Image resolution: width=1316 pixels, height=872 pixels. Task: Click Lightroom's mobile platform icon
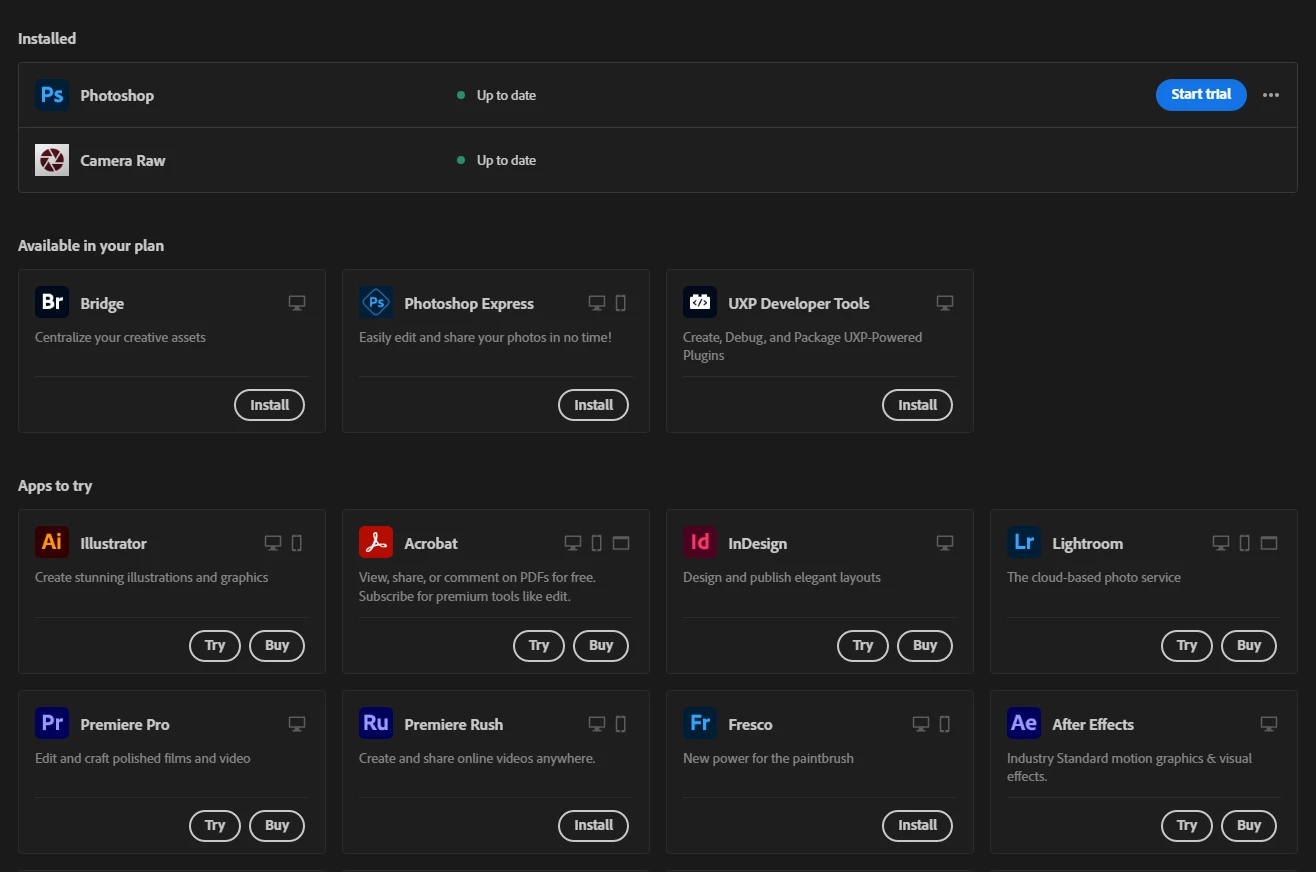pyautogui.click(x=1245, y=543)
